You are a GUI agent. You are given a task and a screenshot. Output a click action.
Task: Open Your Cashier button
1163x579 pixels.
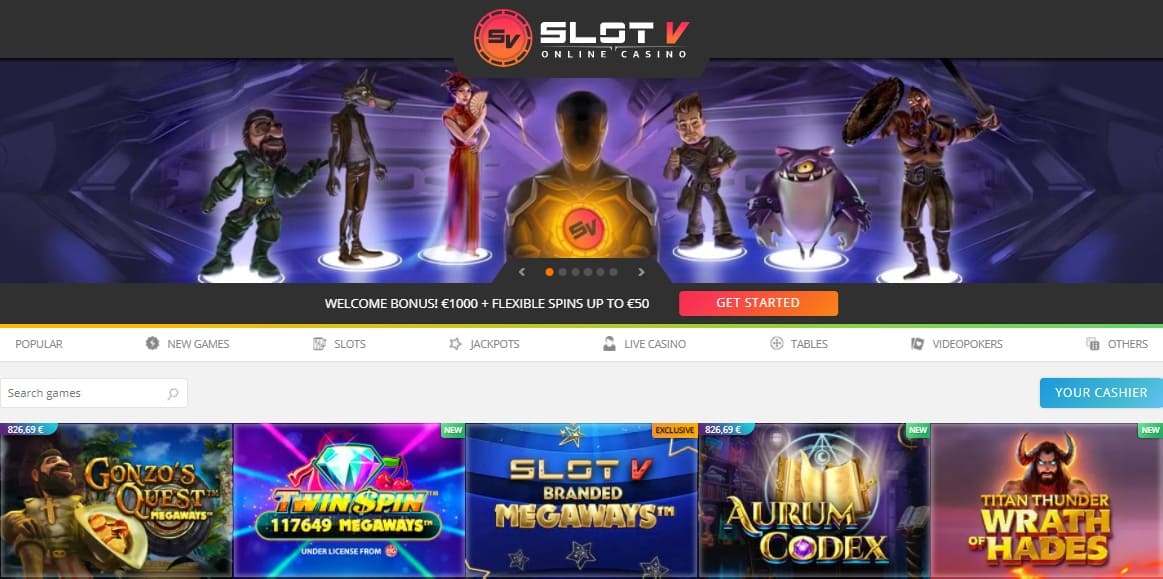(1101, 393)
